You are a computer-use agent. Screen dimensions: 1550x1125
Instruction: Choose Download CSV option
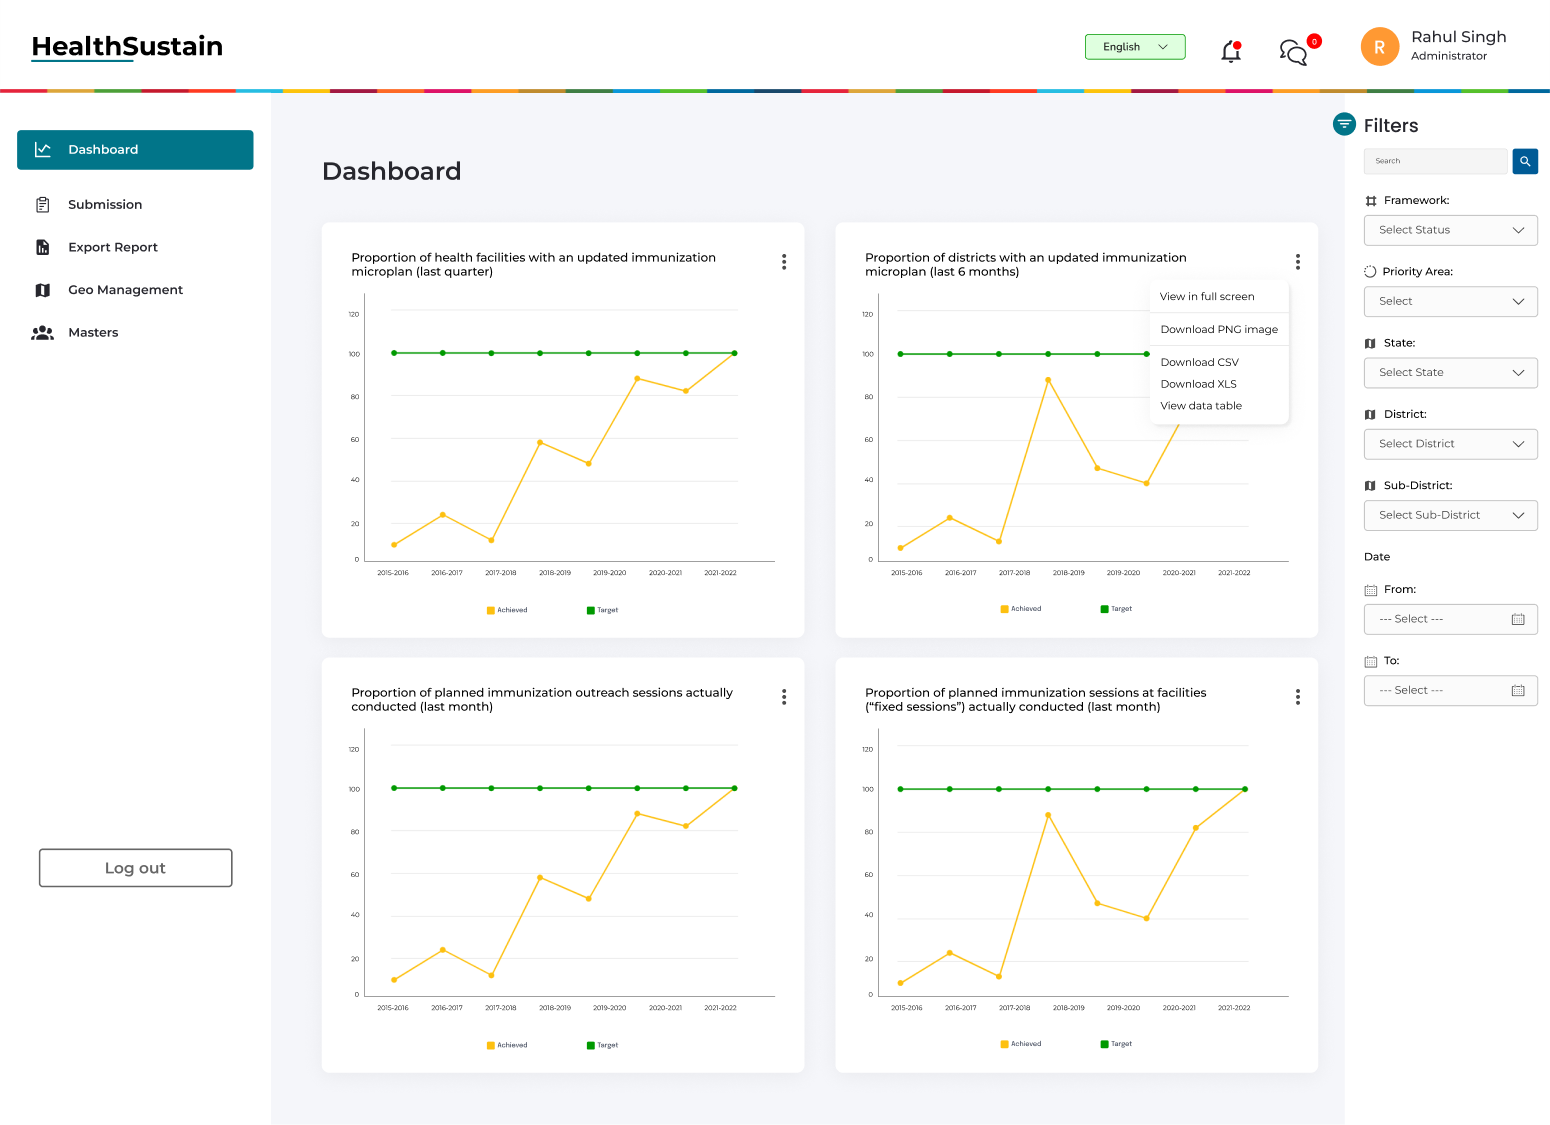[1199, 363]
